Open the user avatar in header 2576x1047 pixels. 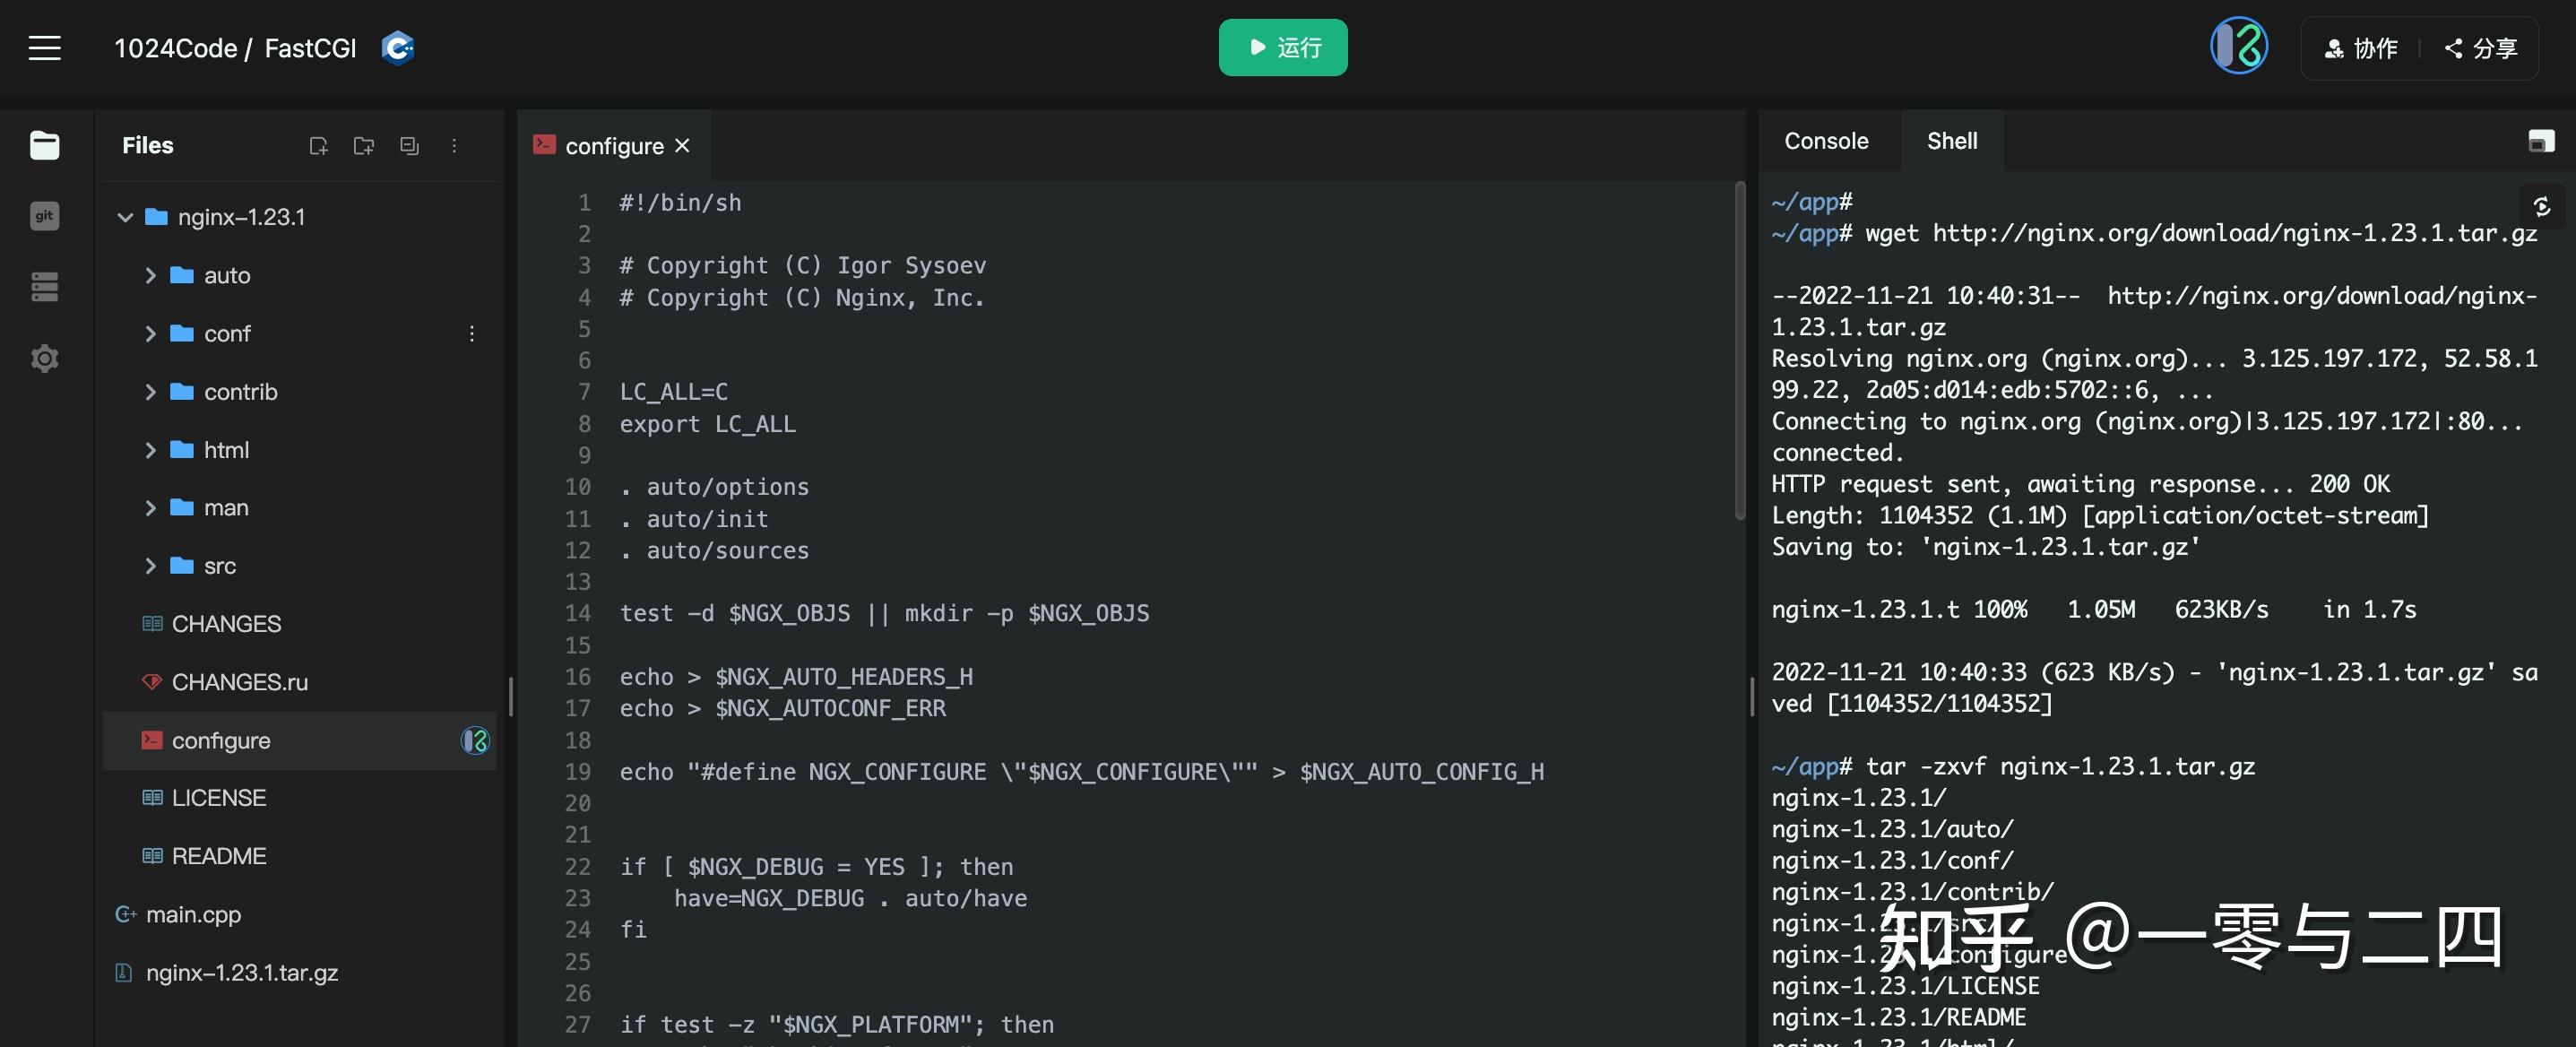[x=2238, y=46]
